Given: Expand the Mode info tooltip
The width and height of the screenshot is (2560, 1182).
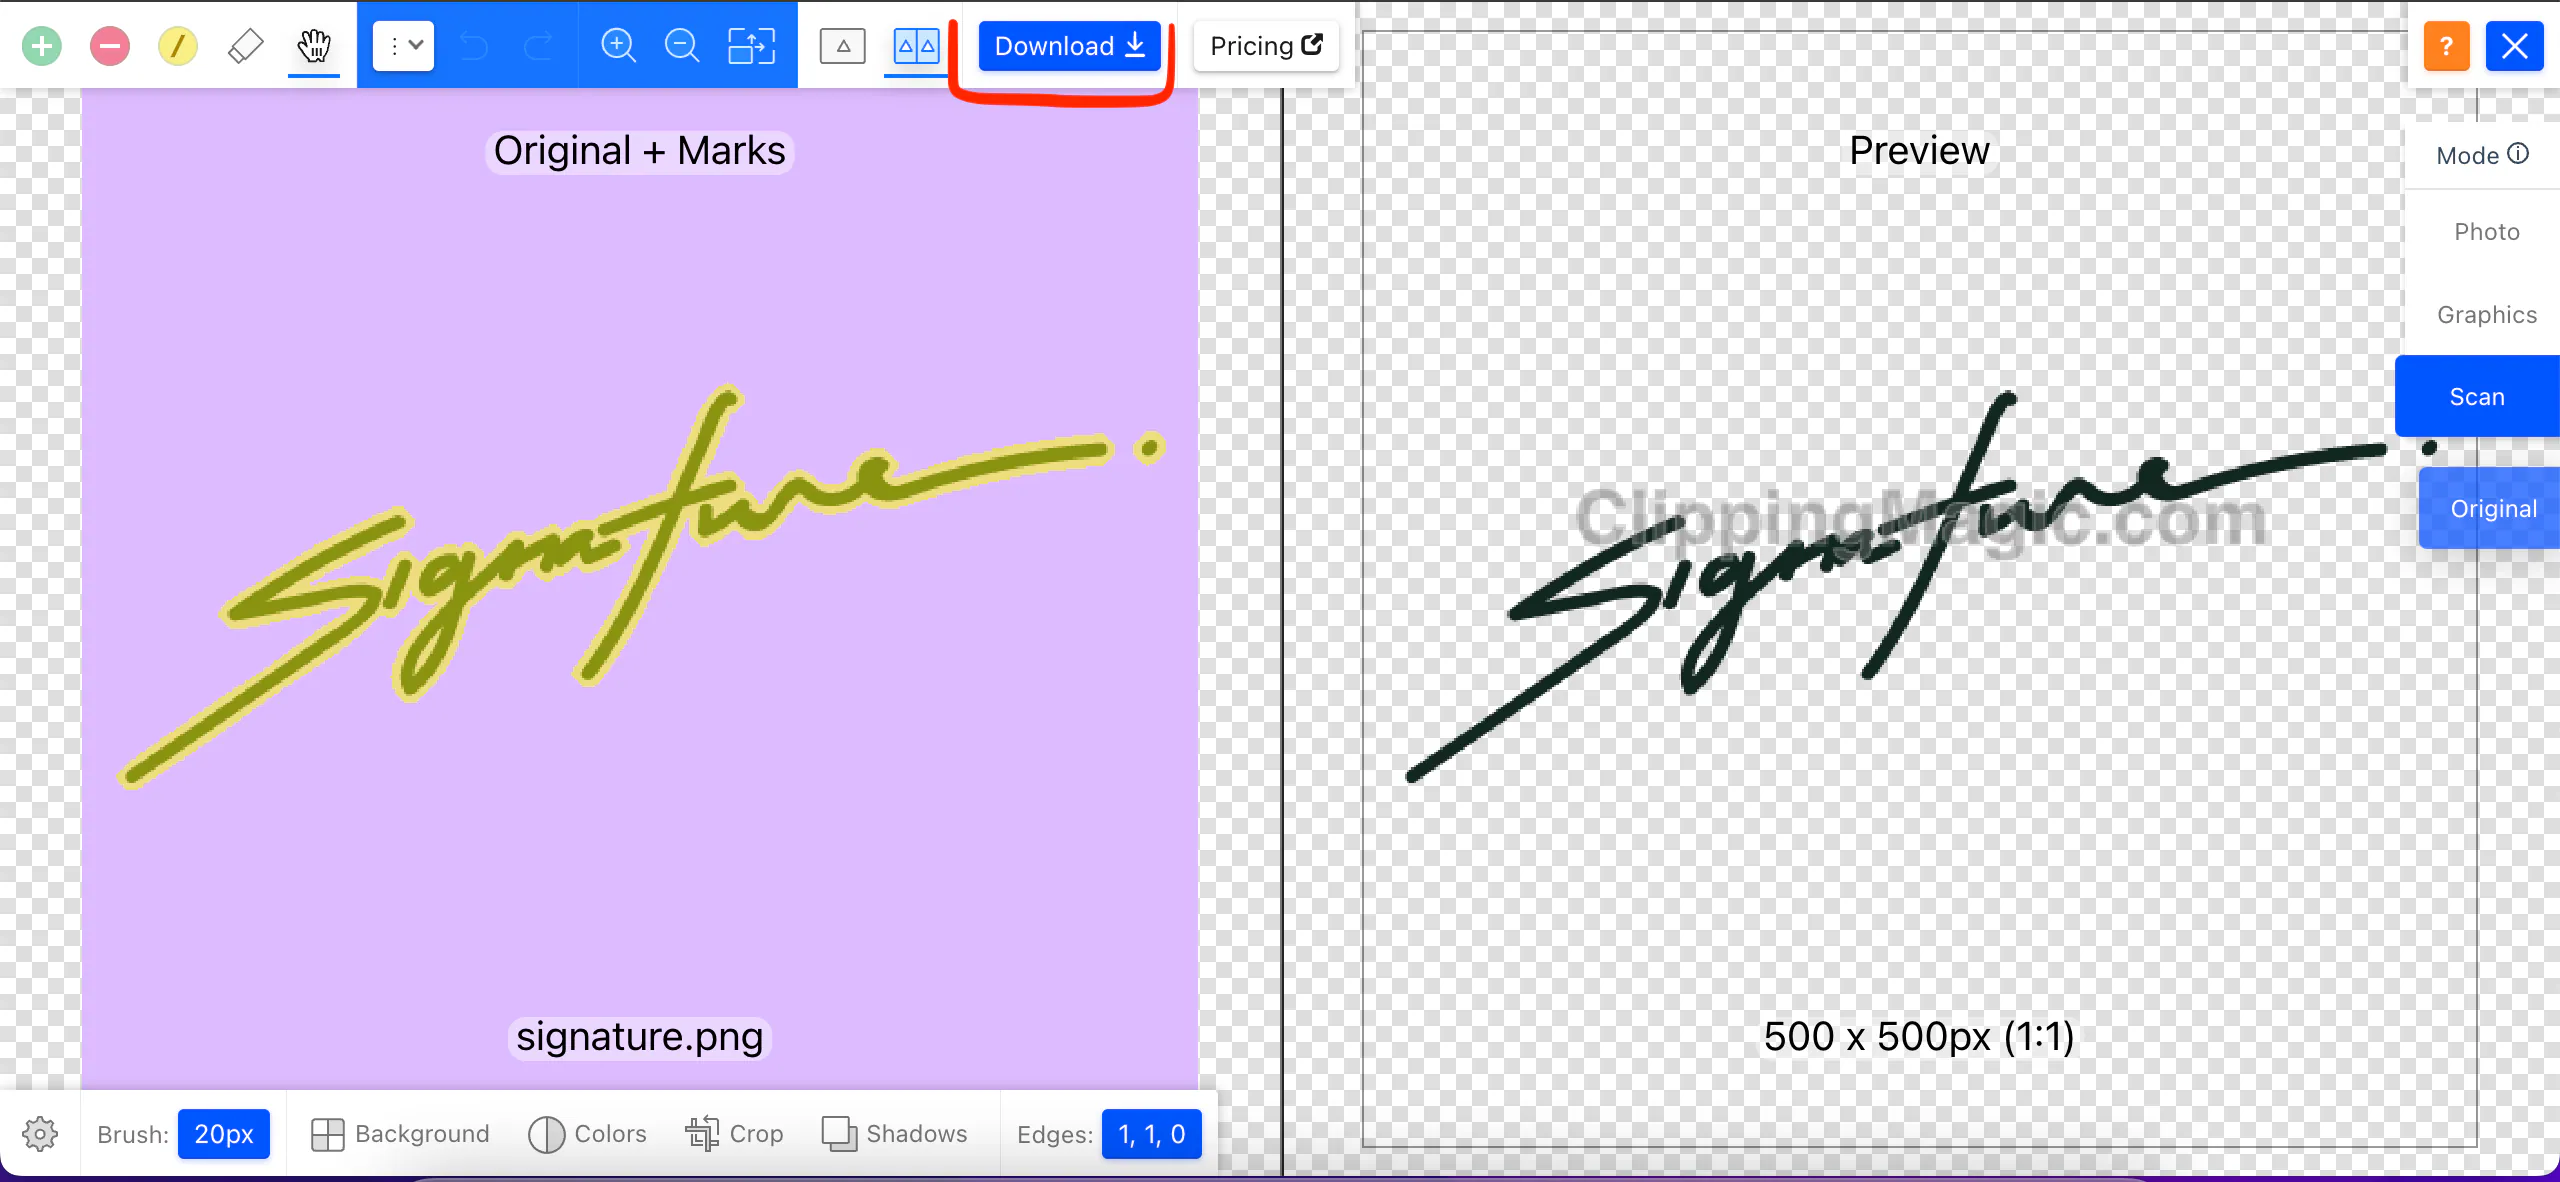Looking at the screenshot, I should pos(2518,153).
